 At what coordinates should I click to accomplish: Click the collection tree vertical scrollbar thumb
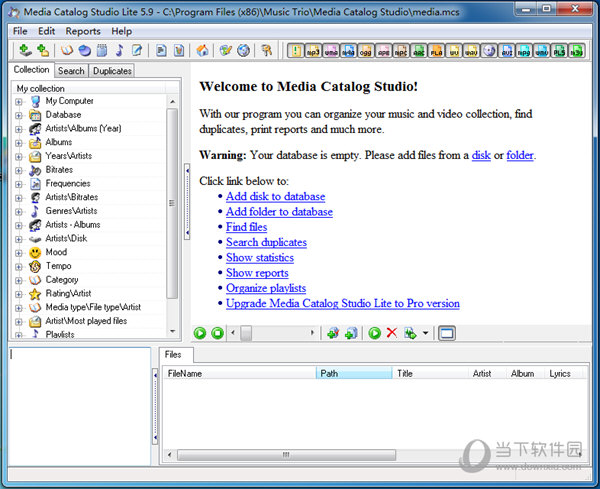point(172,204)
